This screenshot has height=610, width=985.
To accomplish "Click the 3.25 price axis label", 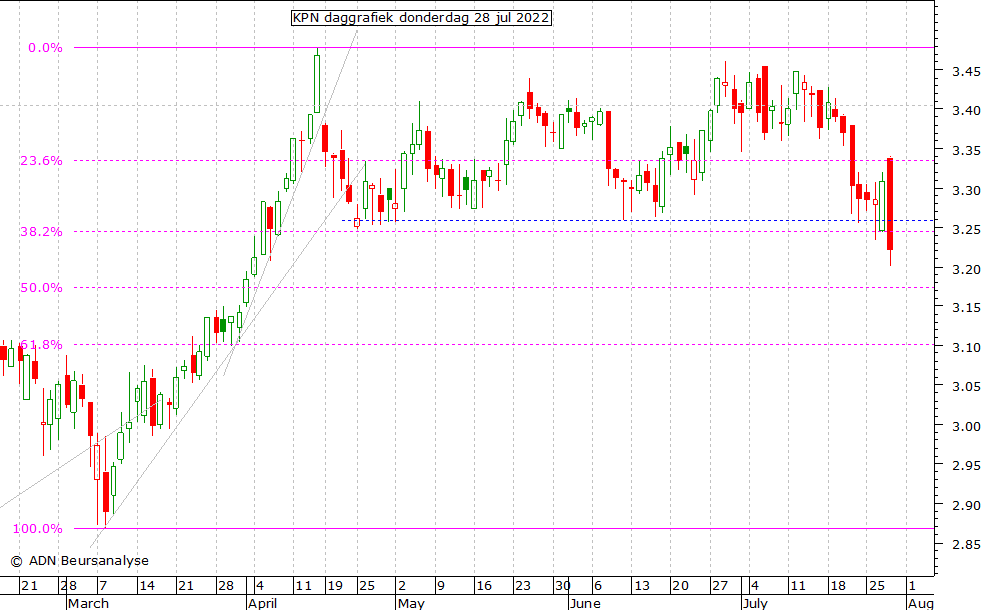I will pyautogui.click(x=966, y=229).
